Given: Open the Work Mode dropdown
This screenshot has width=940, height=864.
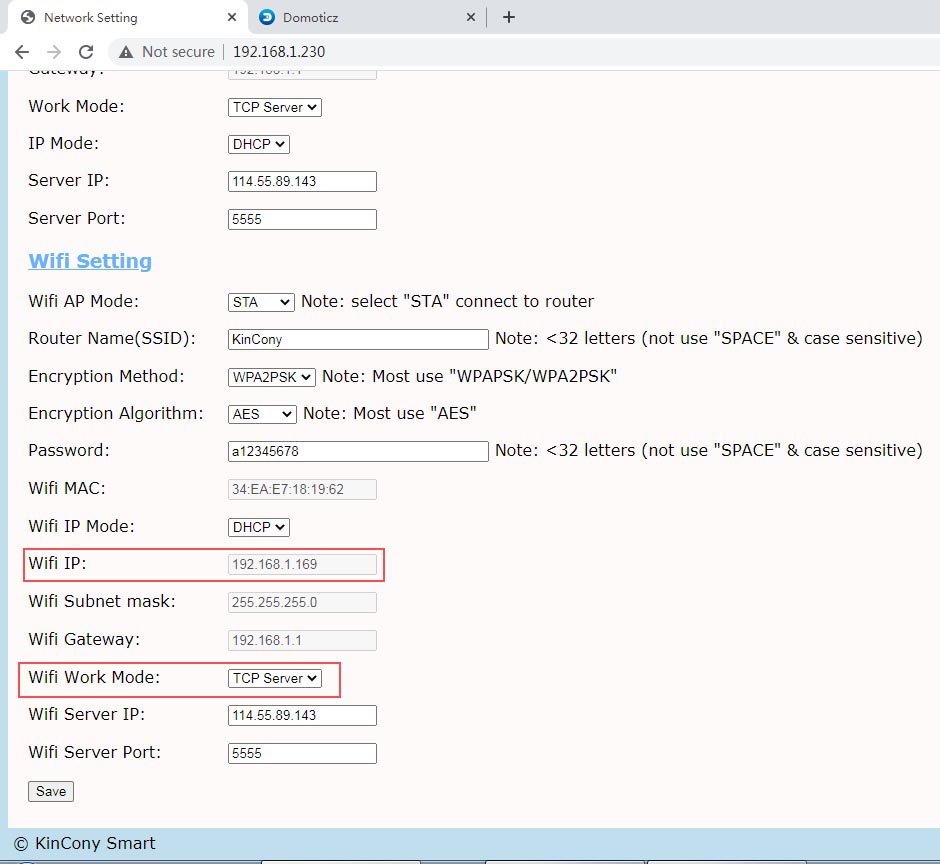Looking at the screenshot, I should point(275,107).
